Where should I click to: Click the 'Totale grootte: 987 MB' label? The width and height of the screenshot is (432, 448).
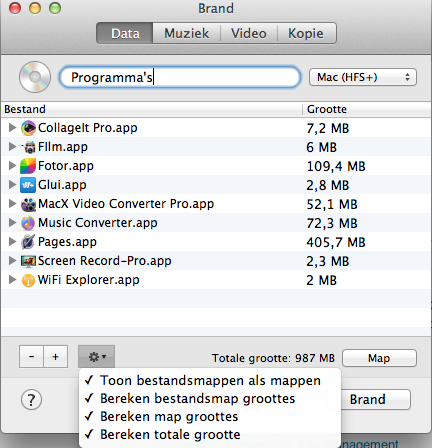point(273,358)
